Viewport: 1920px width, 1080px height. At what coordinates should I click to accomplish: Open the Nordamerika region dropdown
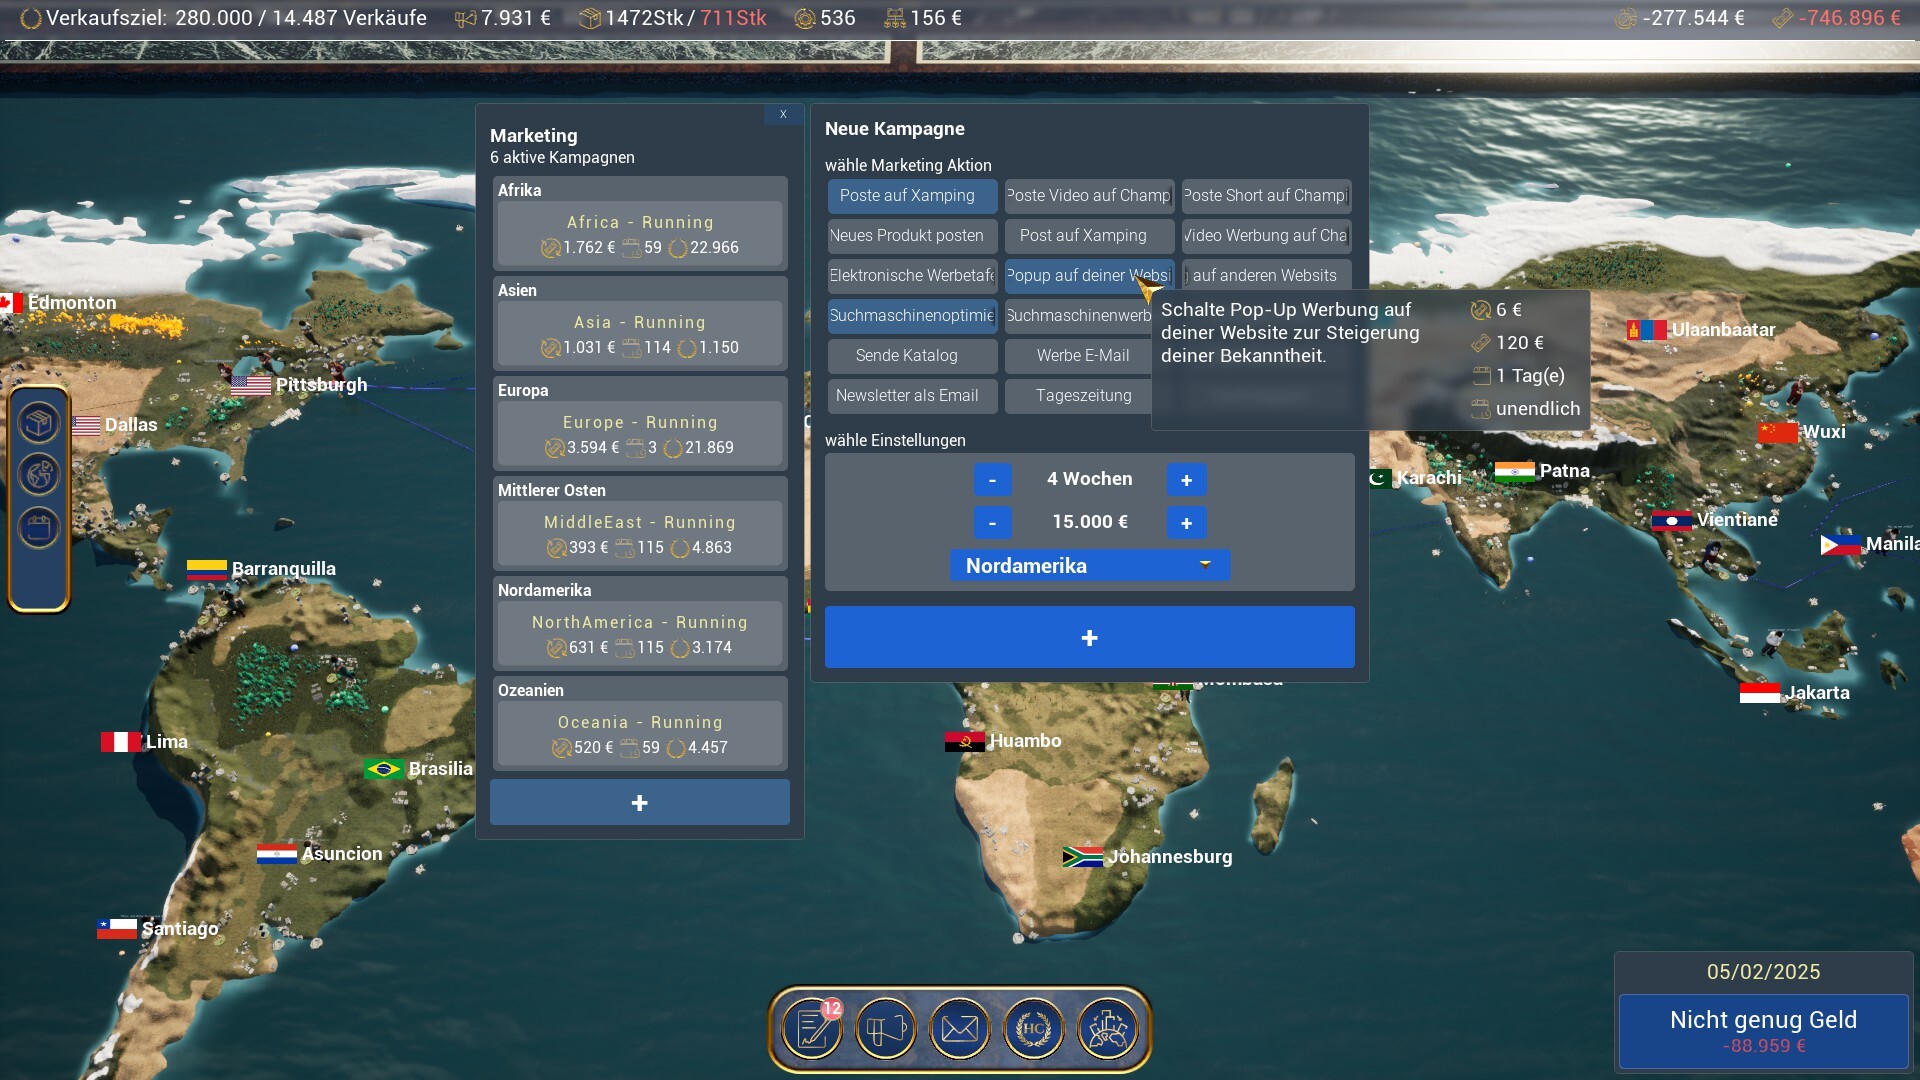point(1089,565)
